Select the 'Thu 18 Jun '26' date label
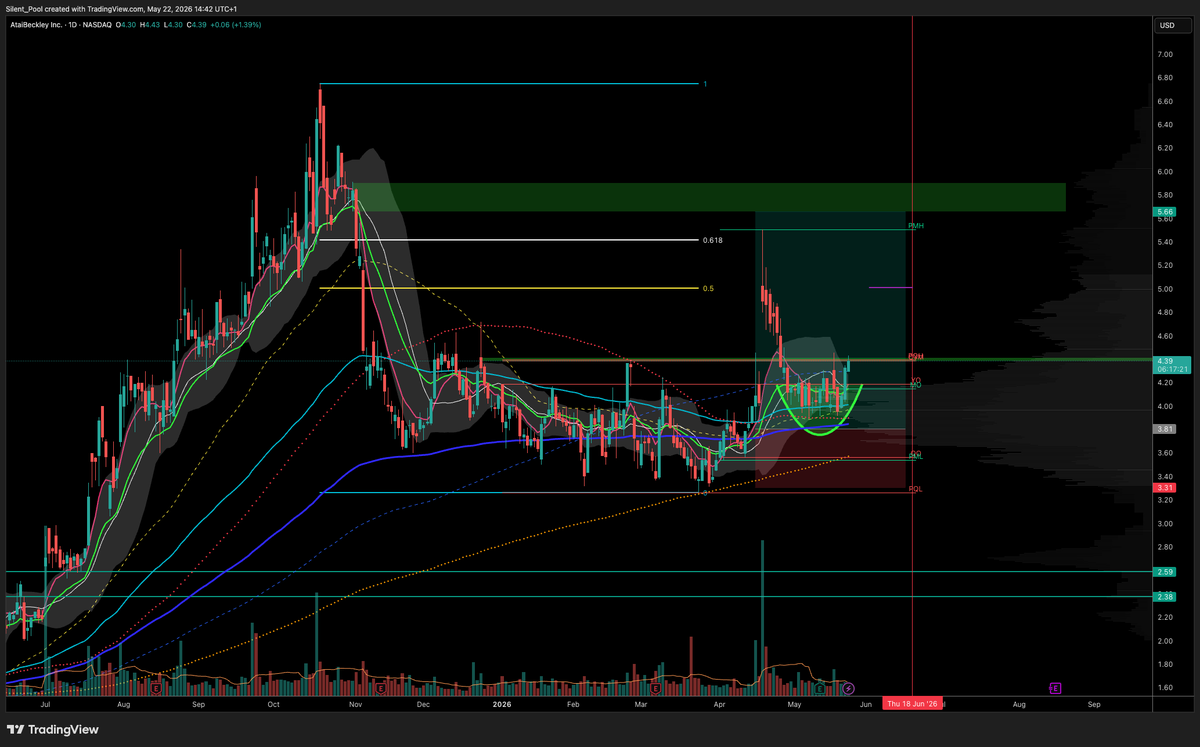This screenshot has height=747, width=1200. (912, 704)
